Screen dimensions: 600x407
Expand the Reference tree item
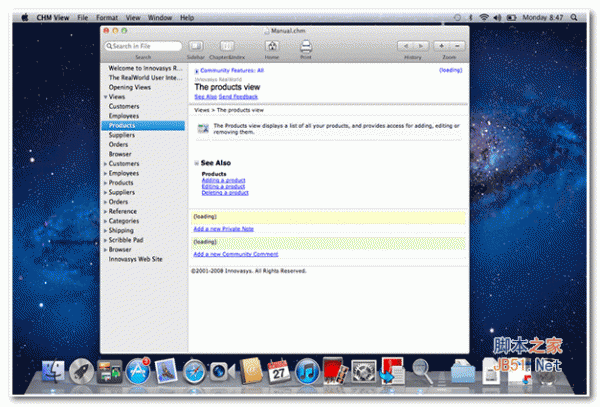tap(105, 212)
